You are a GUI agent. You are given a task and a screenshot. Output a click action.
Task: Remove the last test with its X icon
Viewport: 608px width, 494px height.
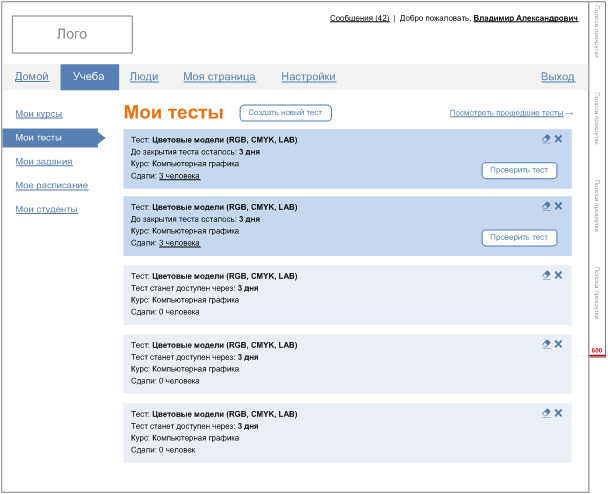[558, 413]
